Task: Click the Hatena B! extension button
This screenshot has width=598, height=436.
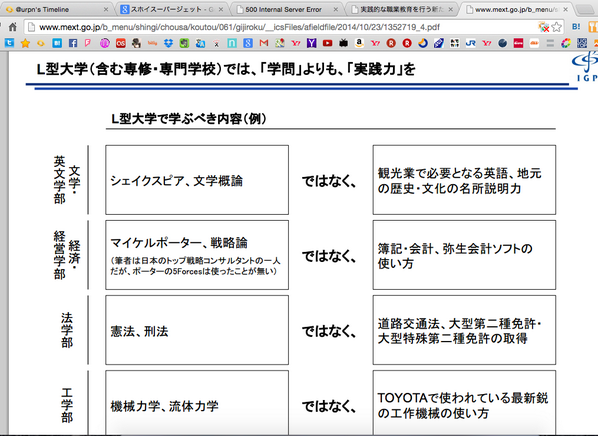Action: [576, 27]
